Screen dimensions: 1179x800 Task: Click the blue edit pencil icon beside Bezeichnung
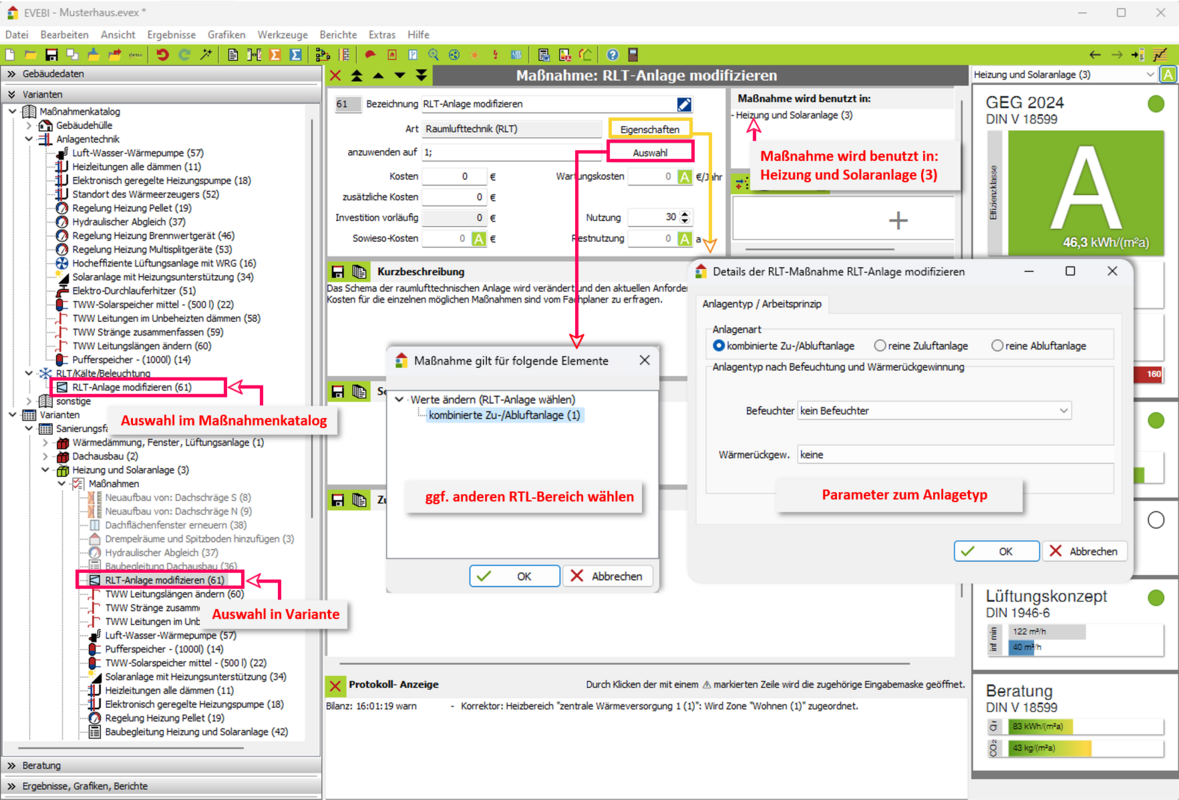pyautogui.click(x=684, y=104)
